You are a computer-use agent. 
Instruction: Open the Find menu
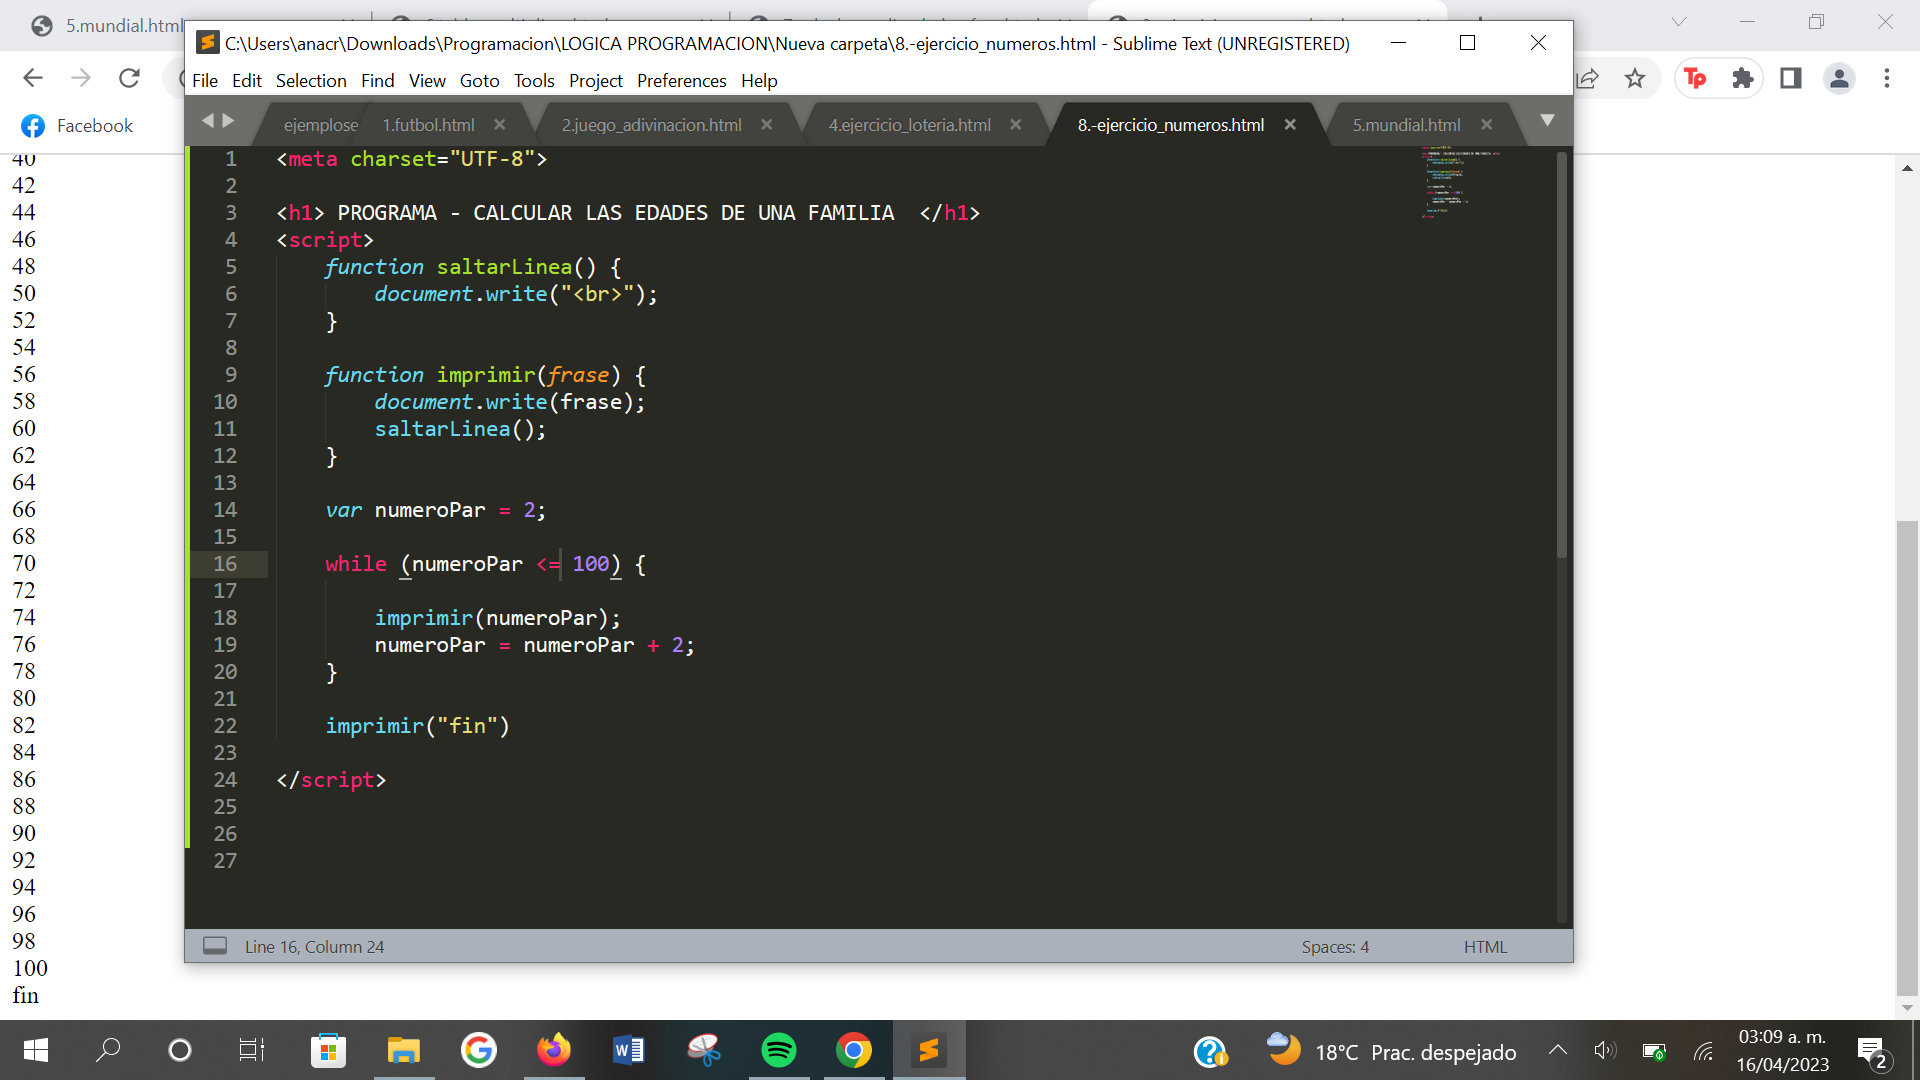[x=377, y=81]
